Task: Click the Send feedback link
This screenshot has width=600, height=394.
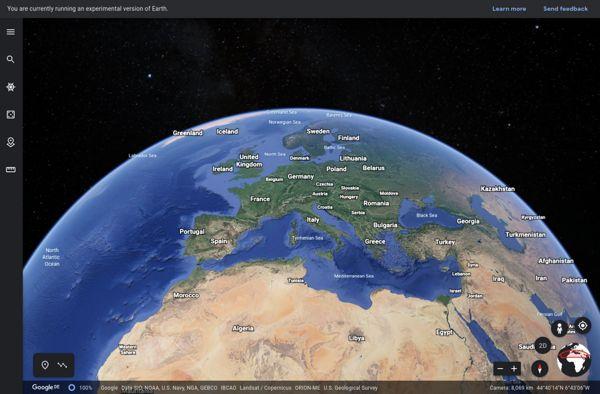Action: [565, 9]
